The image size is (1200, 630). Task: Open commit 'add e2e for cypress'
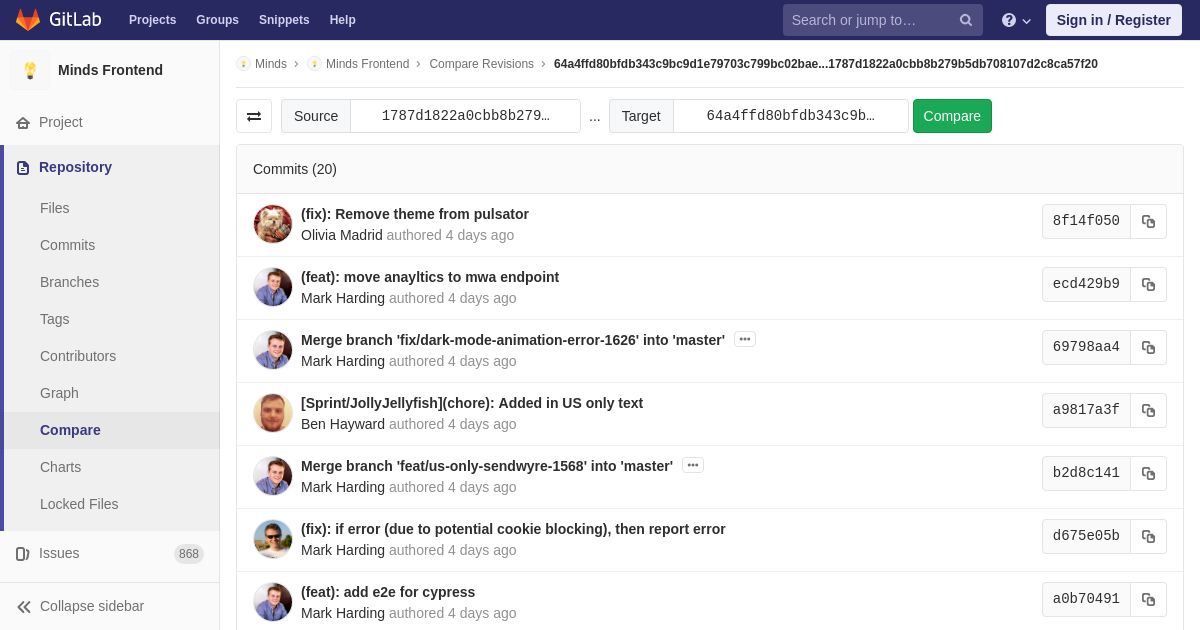pos(388,592)
